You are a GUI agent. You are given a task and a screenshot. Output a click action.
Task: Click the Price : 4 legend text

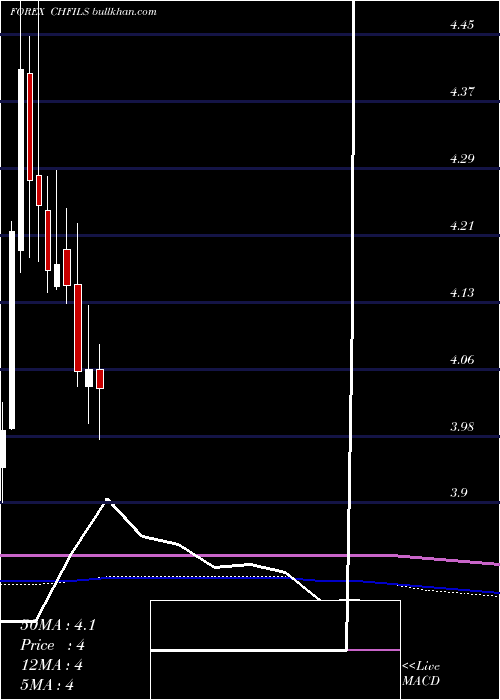click(53, 645)
